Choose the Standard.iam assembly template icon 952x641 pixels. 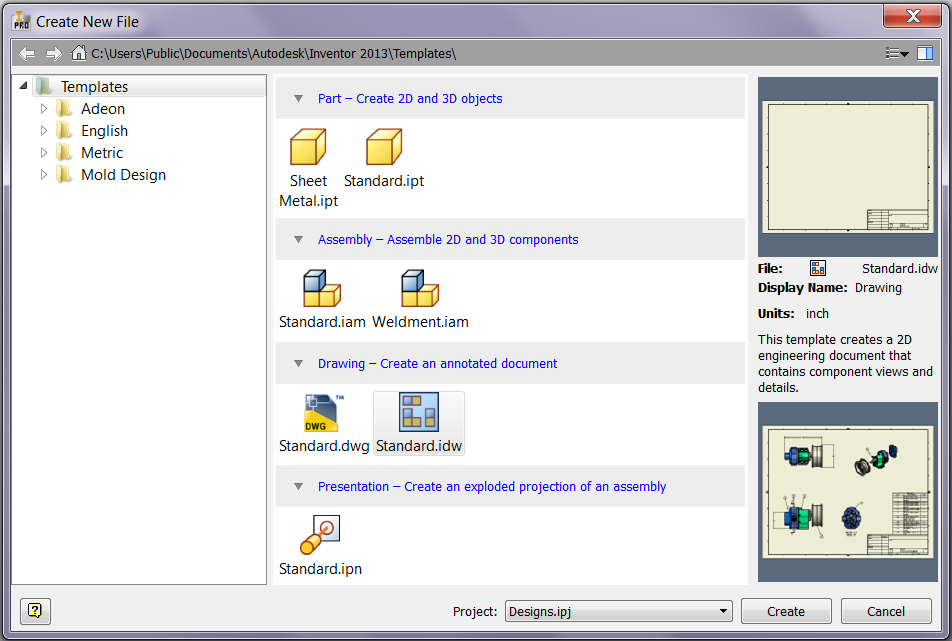[322, 288]
